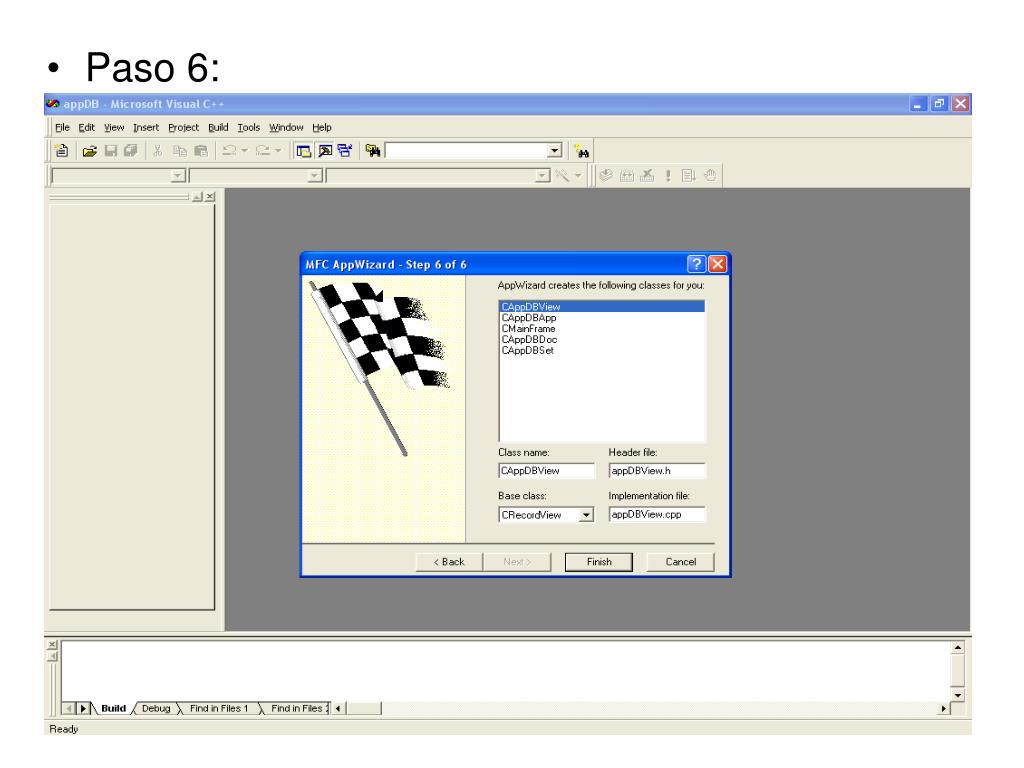Select CAppDBView in the class list
Viewport: 1024px width, 768px height.
(x=602, y=306)
